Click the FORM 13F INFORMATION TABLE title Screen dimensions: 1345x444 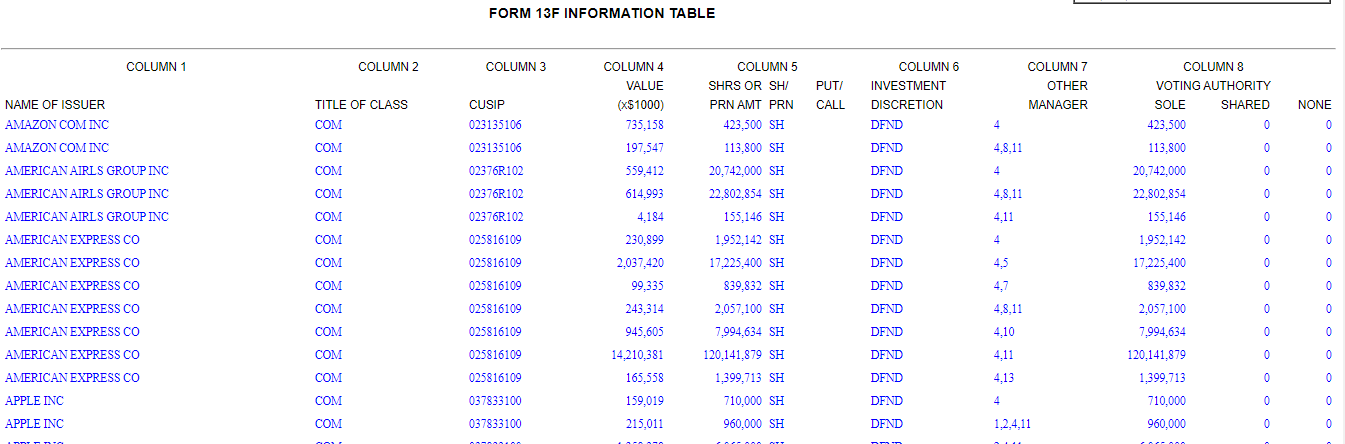(602, 13)
